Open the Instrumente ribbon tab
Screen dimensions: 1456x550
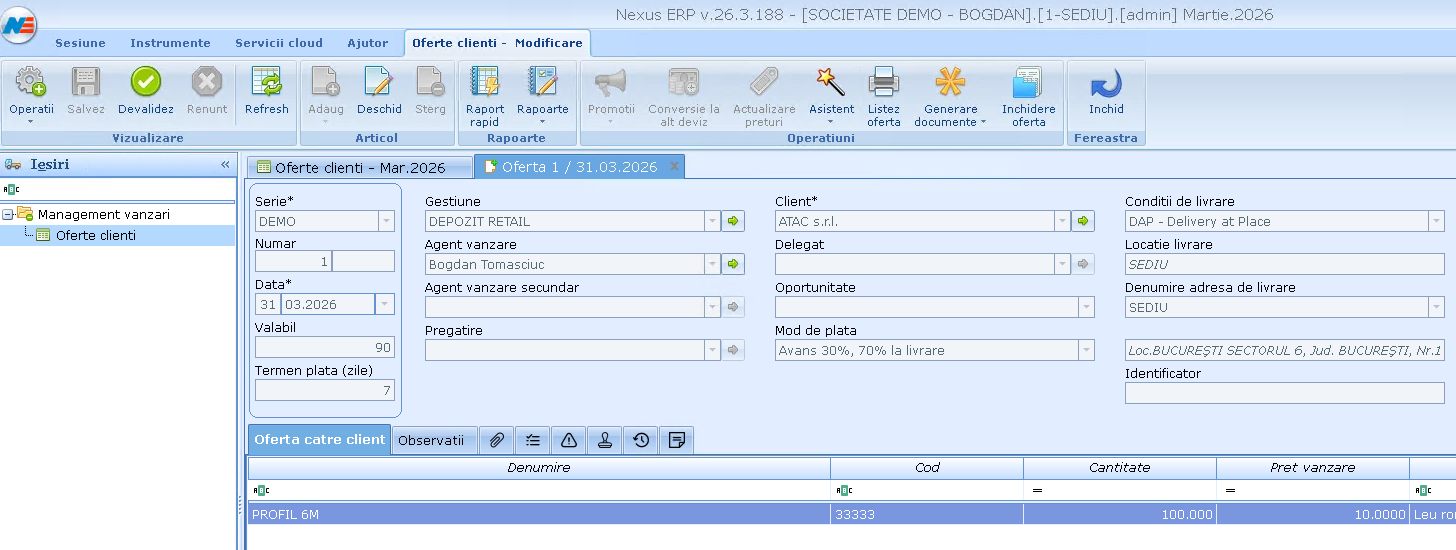tap(170, 43)
